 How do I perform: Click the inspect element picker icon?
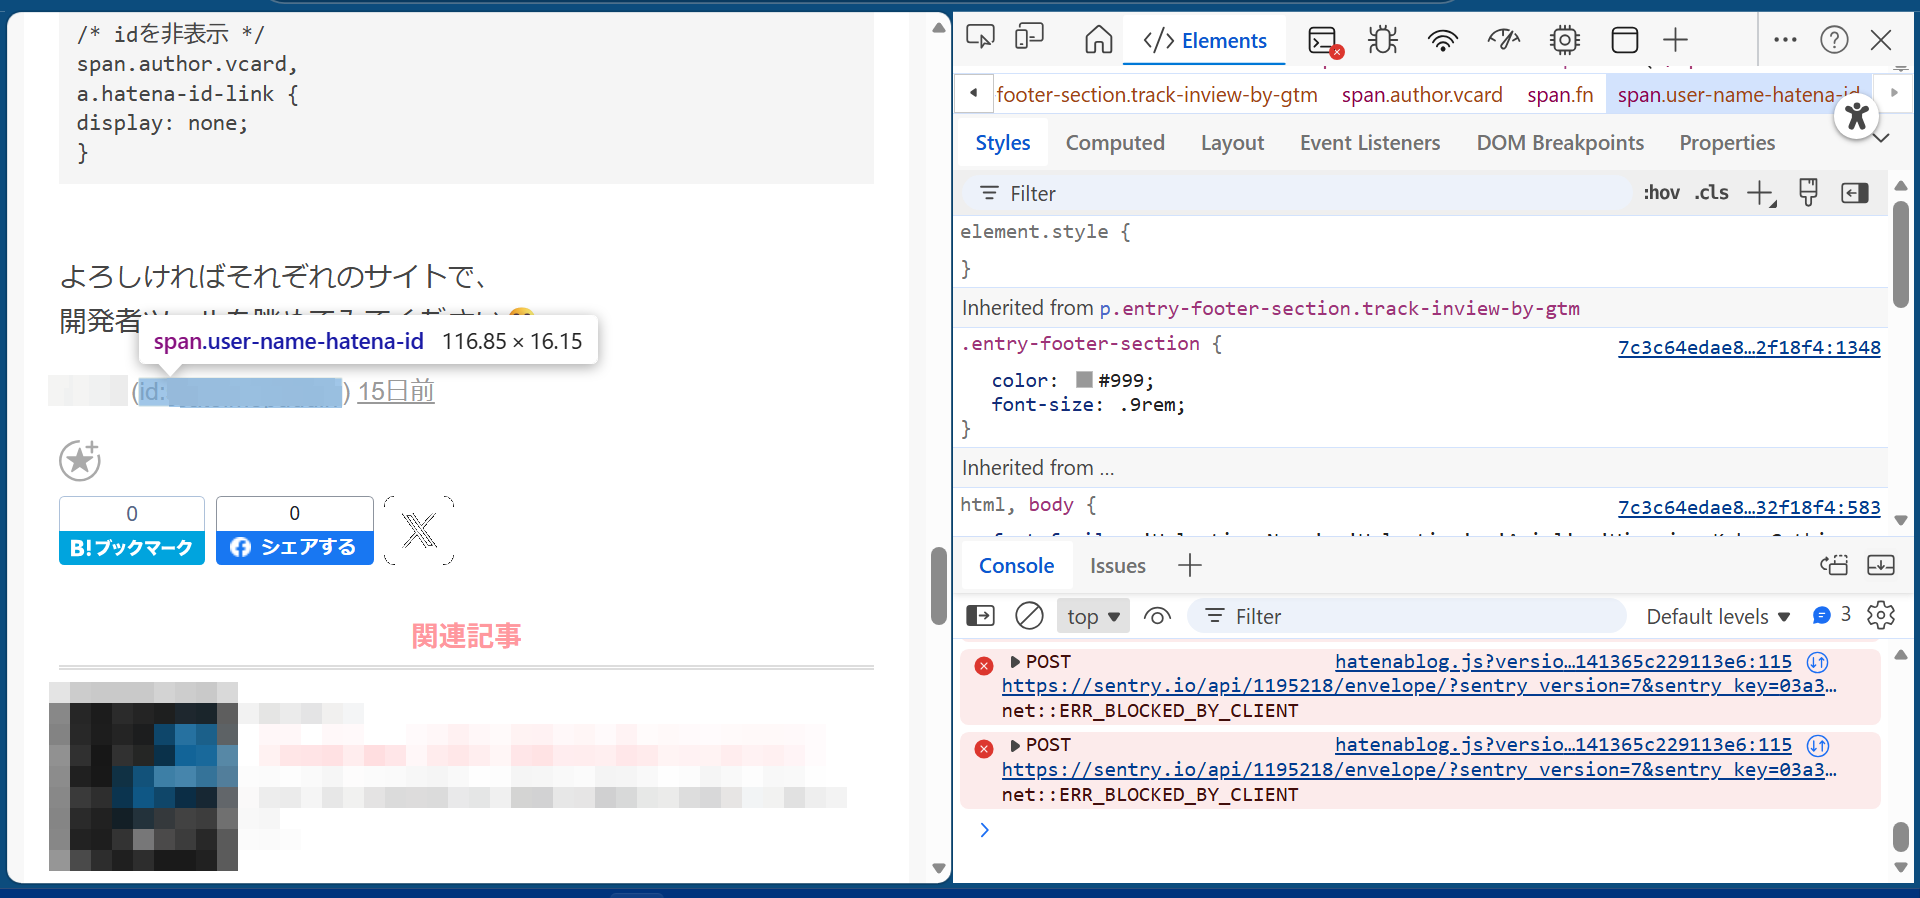(980, 39)
